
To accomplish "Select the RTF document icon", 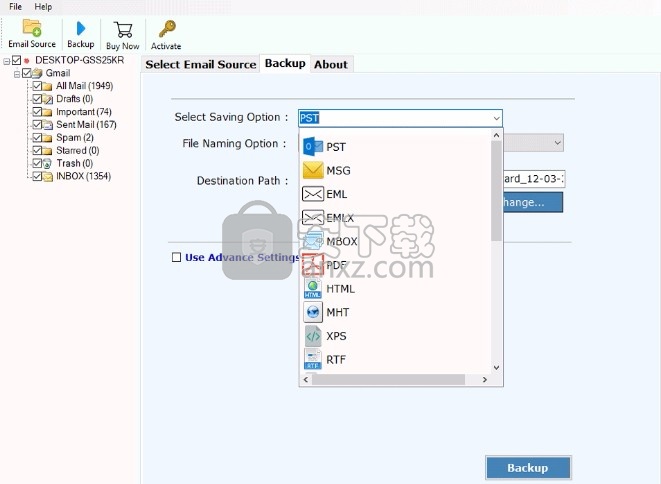I will pyautogui.click(x=313, y=359).
